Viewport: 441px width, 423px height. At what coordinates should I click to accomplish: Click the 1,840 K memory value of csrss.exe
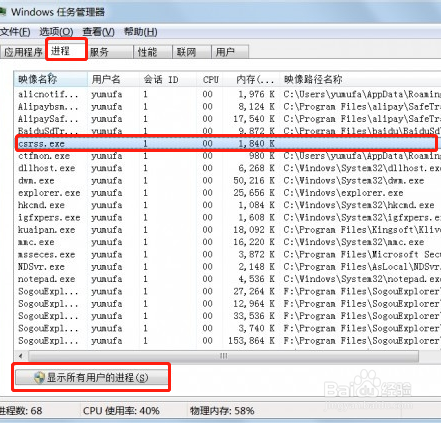pos(257,144)
